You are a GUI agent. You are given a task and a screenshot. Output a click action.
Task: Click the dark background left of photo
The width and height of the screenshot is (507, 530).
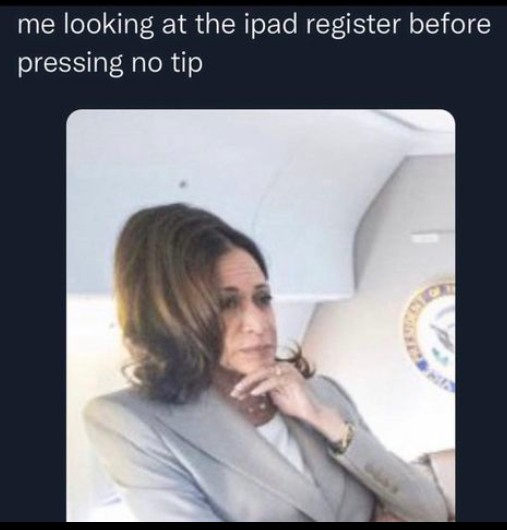pos(33,304)
